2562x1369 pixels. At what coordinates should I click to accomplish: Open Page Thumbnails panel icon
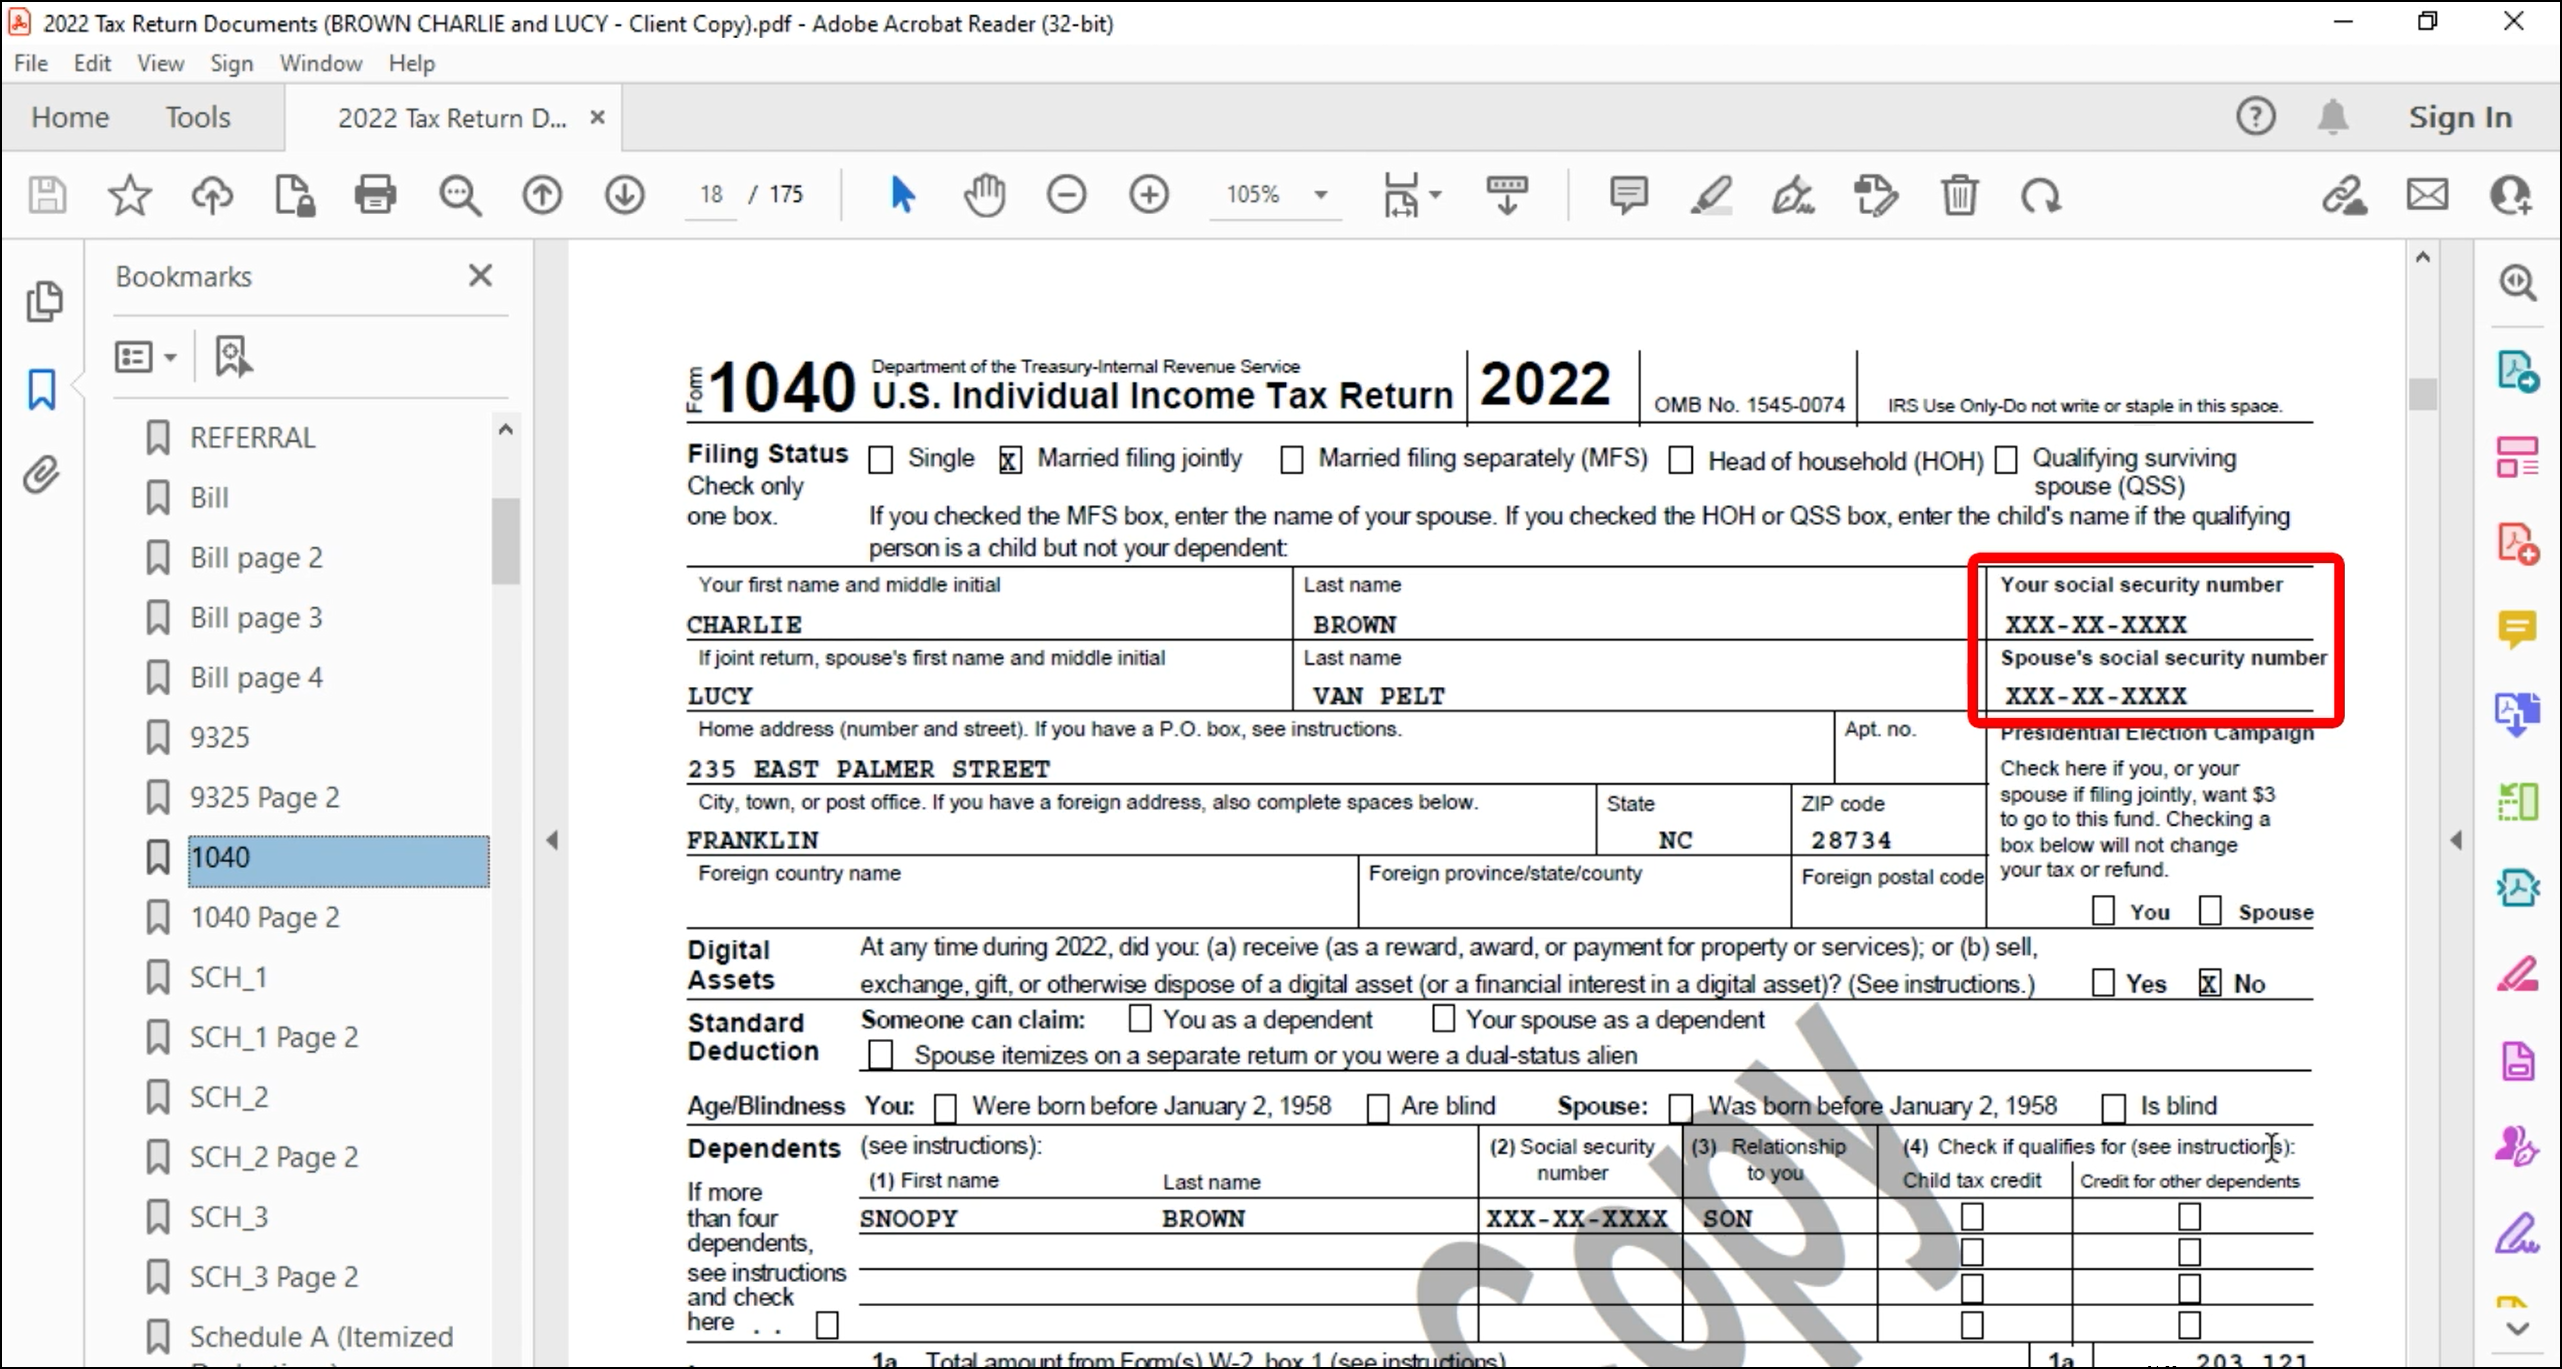coord(43,301)
